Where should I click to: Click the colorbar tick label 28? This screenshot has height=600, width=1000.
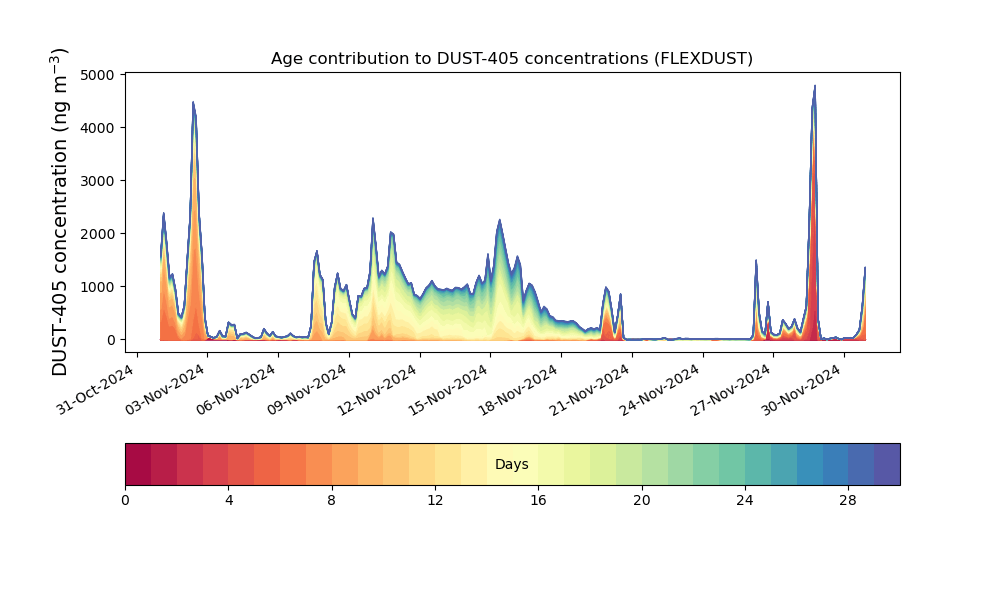pos(848,501)
